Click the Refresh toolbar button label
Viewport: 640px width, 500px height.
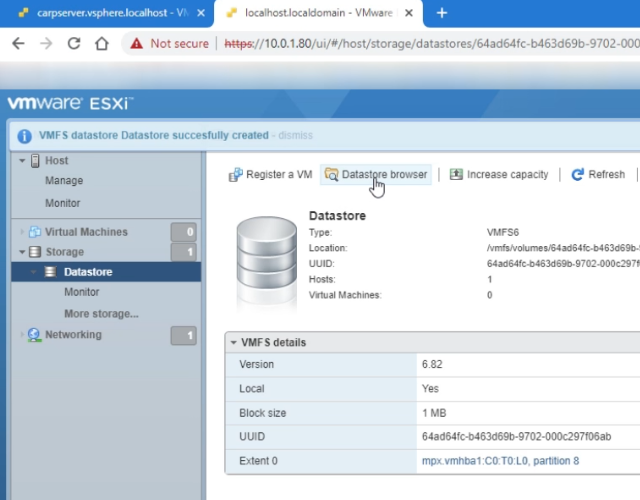(x=607, y=175)
